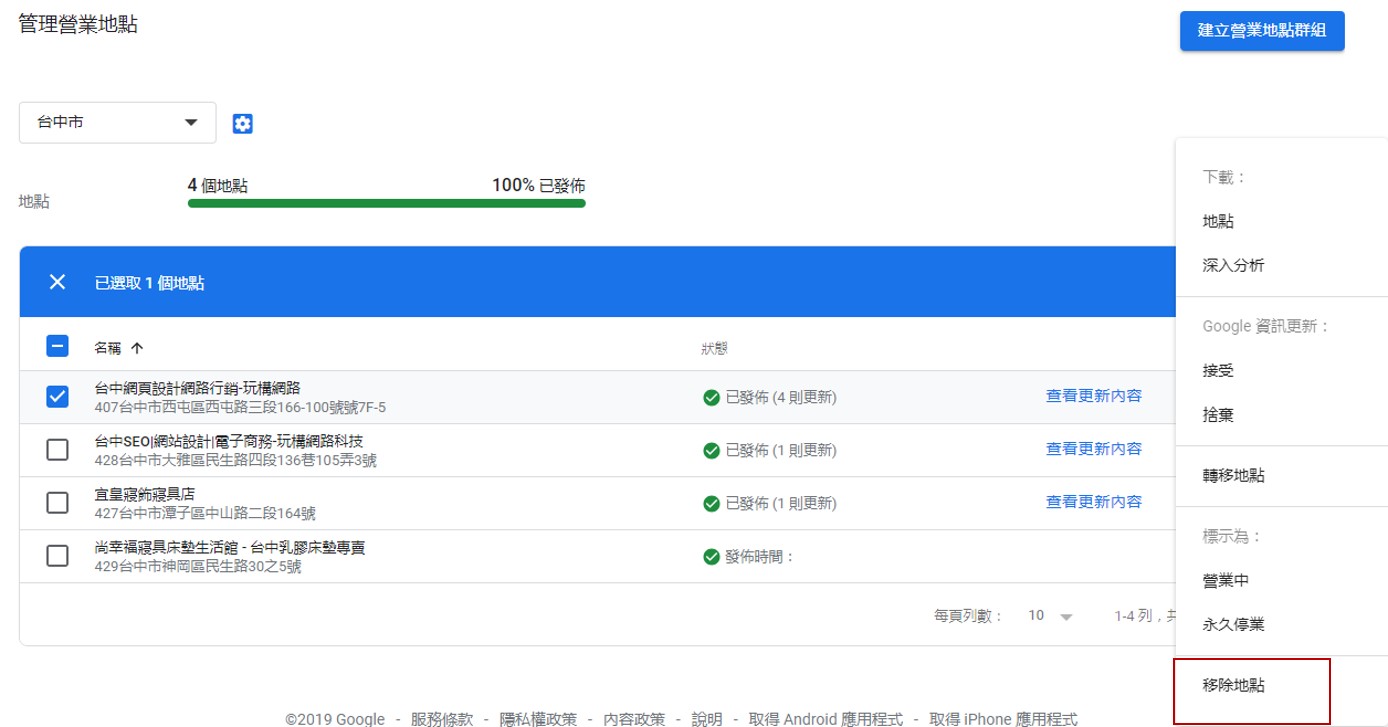Open the 台中市 location group dropdown
The image size is (1388, 727).
point(117,122)
